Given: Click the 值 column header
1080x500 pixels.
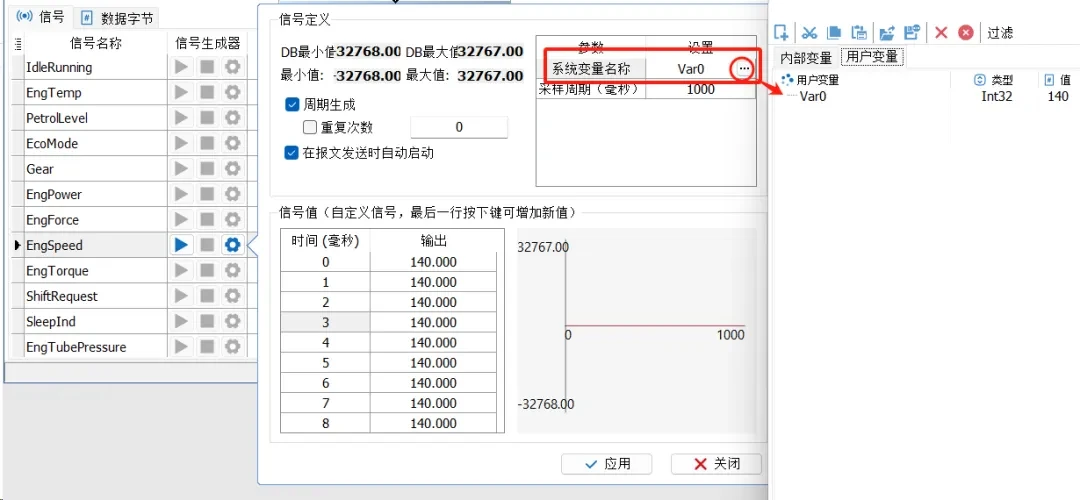Looking at the screenshot, I should click(1057, 81).
